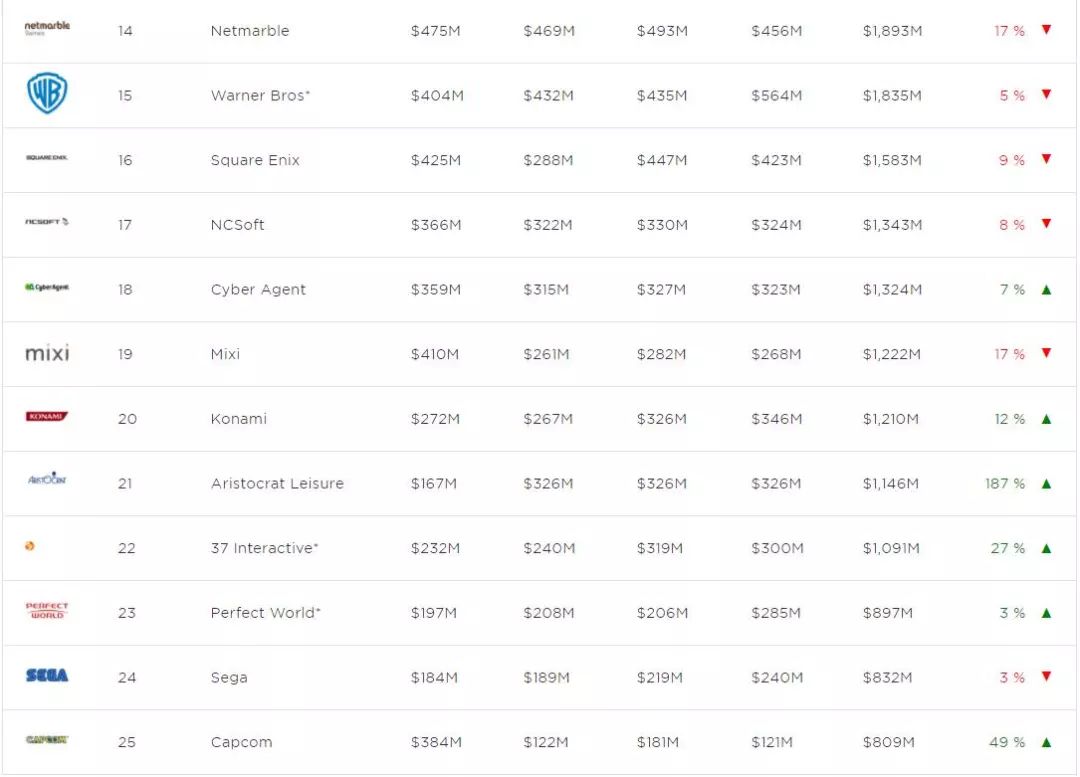Click the Warner Bros shield logo

pyautogui.click(x=47, y=94)
